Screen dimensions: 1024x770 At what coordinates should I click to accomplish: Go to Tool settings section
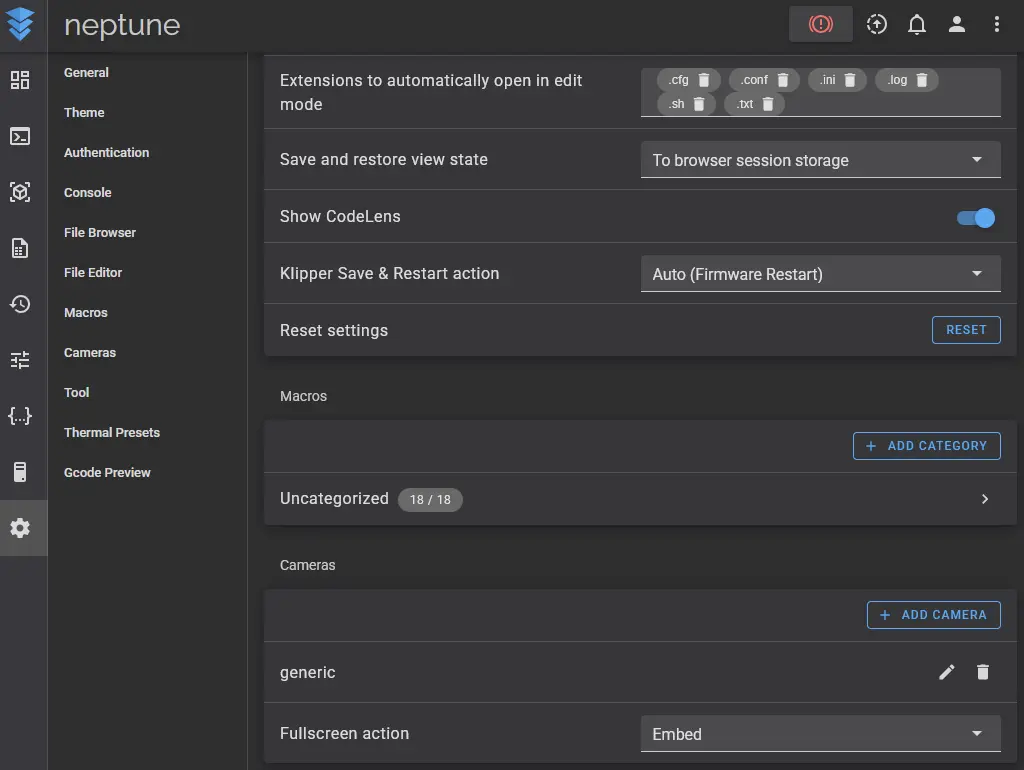pyautogui.click(x=76, y=393)
